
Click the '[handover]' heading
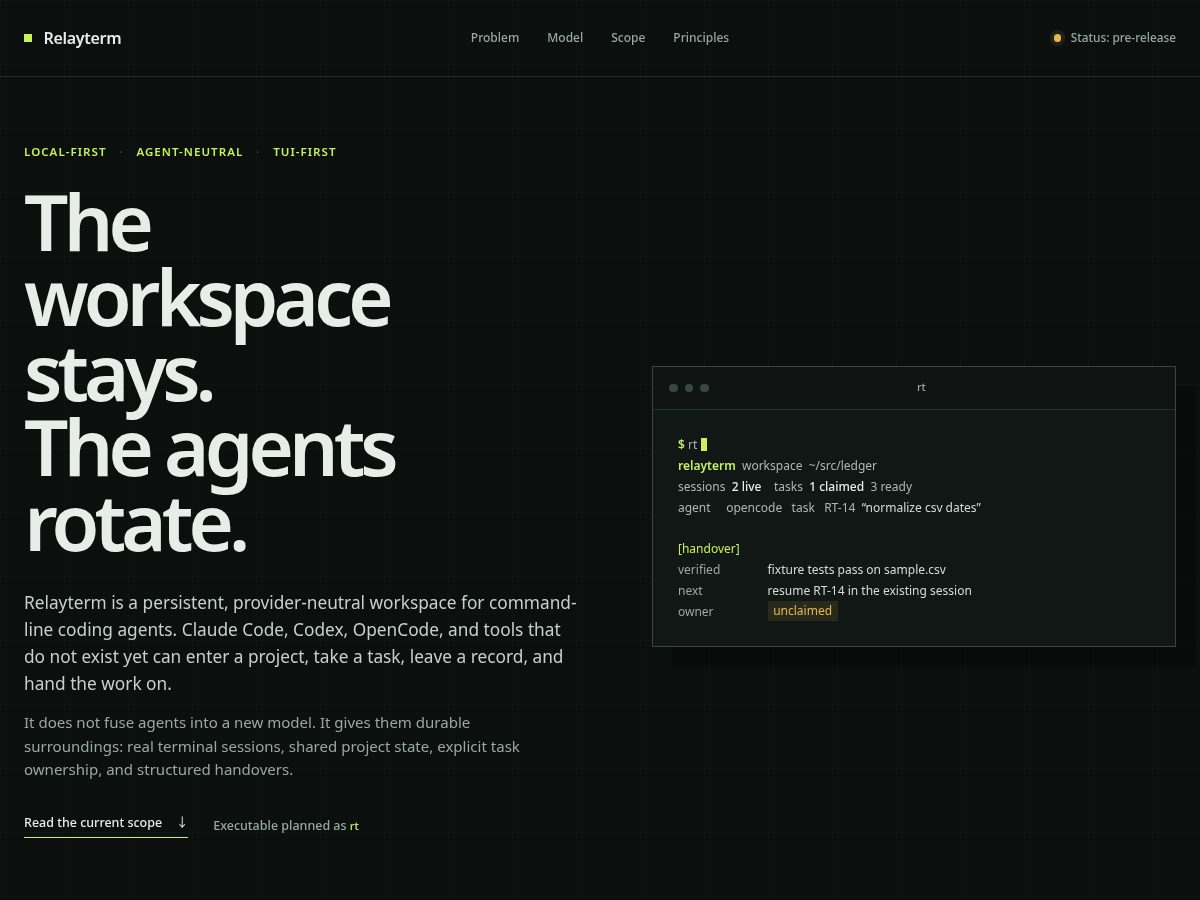[x=709, y=549]
